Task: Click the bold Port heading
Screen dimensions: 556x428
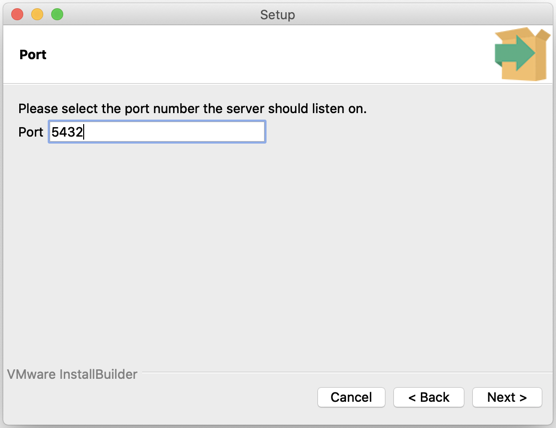Action: point(33,55)
